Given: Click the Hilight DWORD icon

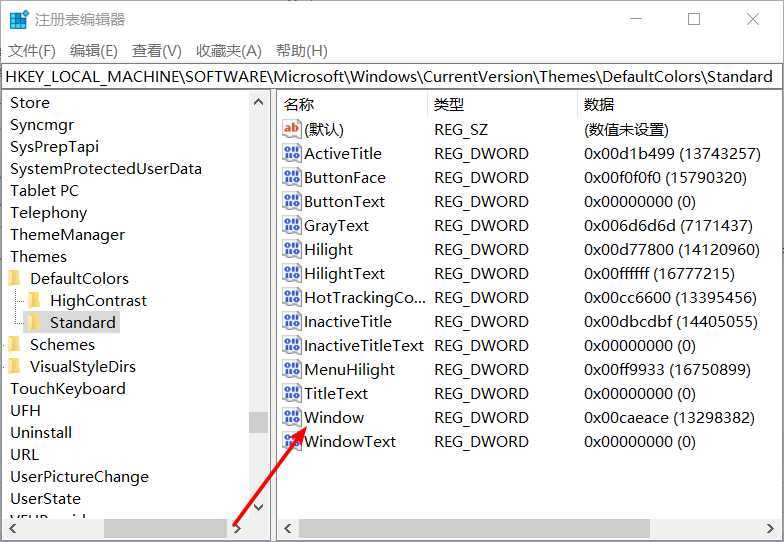Looking at the screenshot, I should tap(292, 249).
